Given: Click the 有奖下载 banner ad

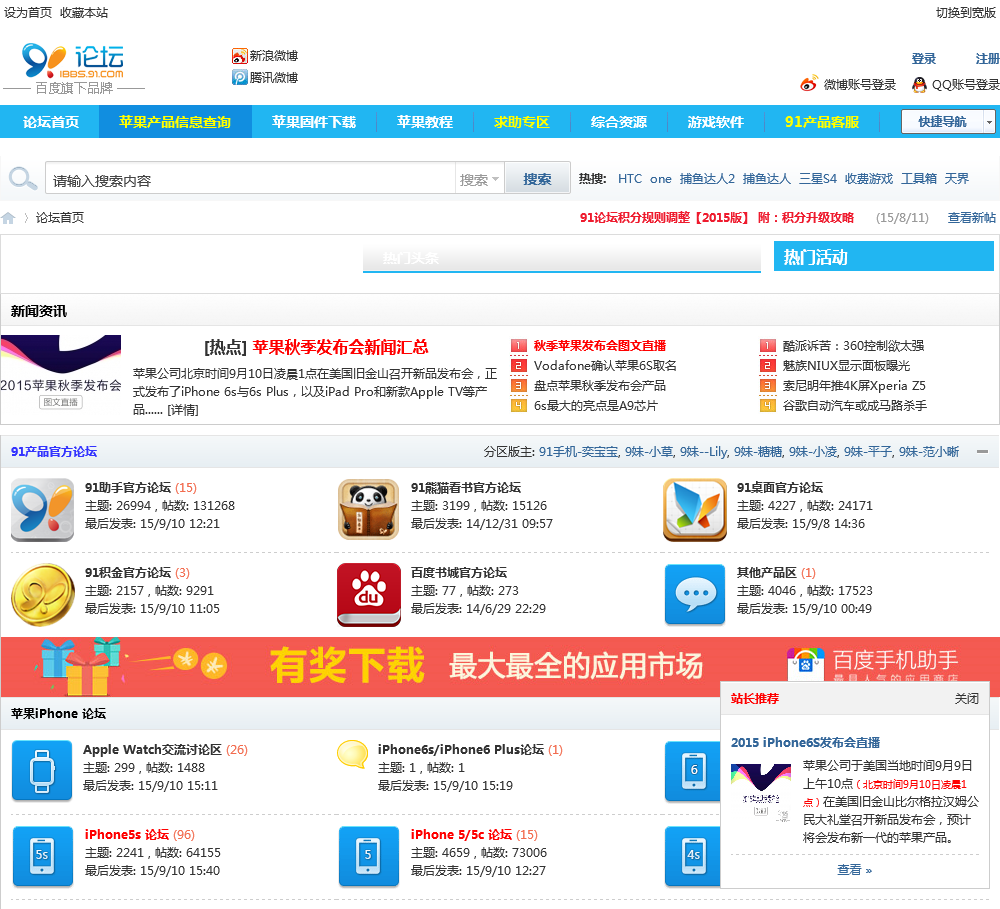Looking at the screenshot, I should [x=500, y=666].
